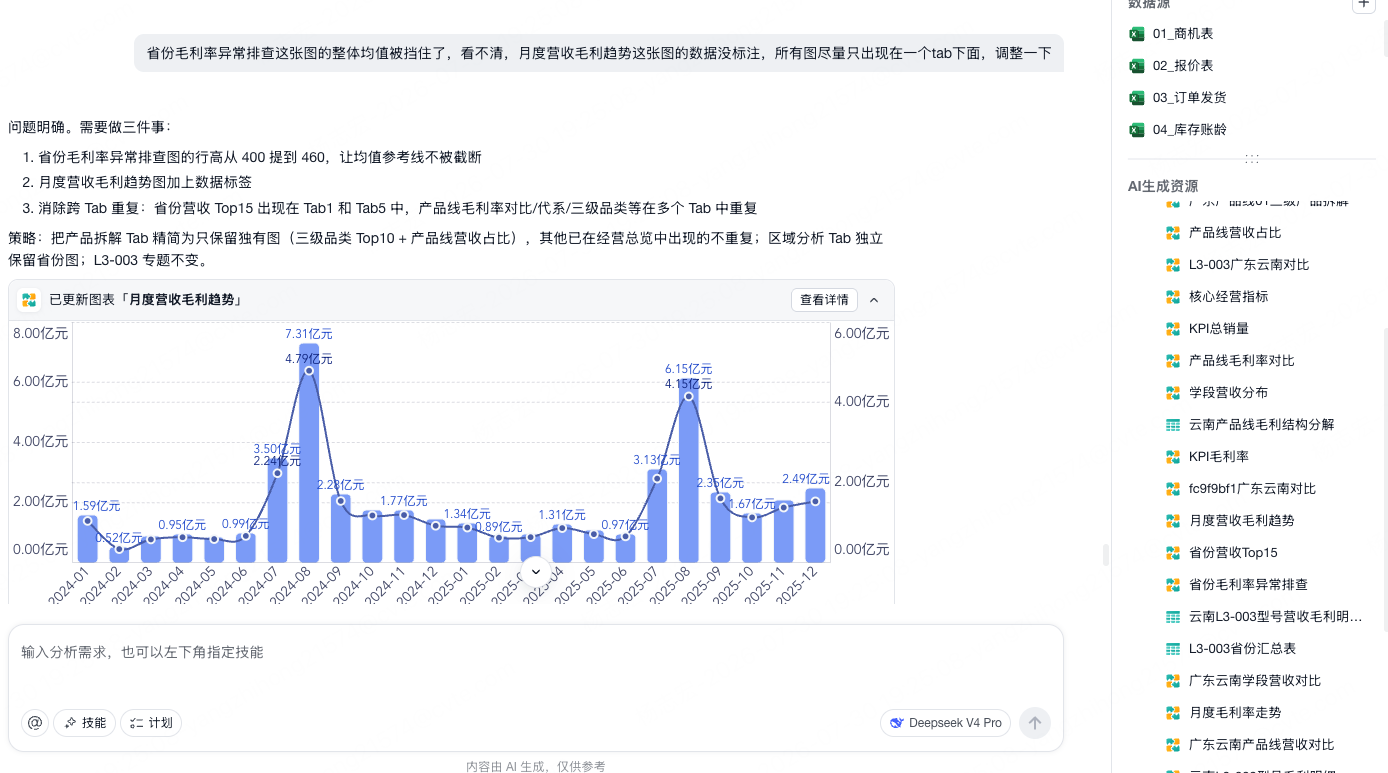Open the 产品线毛利率对比 resource
1388x773 pixels.
click(x=1242, y=361)
